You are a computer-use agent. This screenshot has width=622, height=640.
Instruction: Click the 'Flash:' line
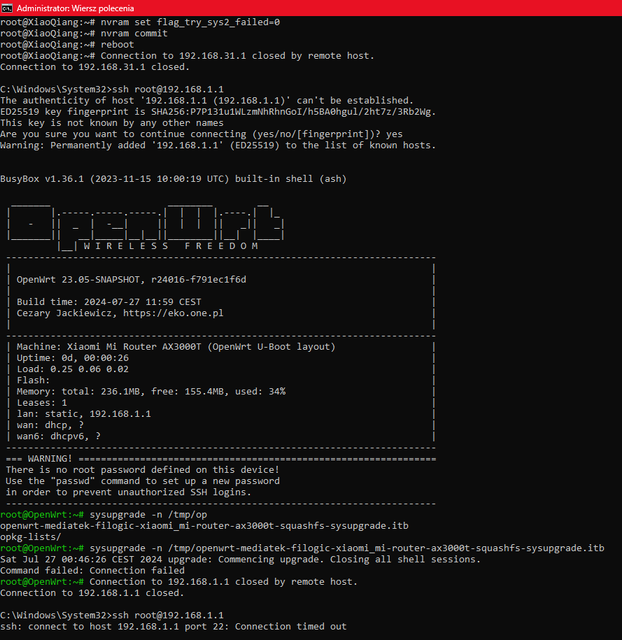[33, 380]
